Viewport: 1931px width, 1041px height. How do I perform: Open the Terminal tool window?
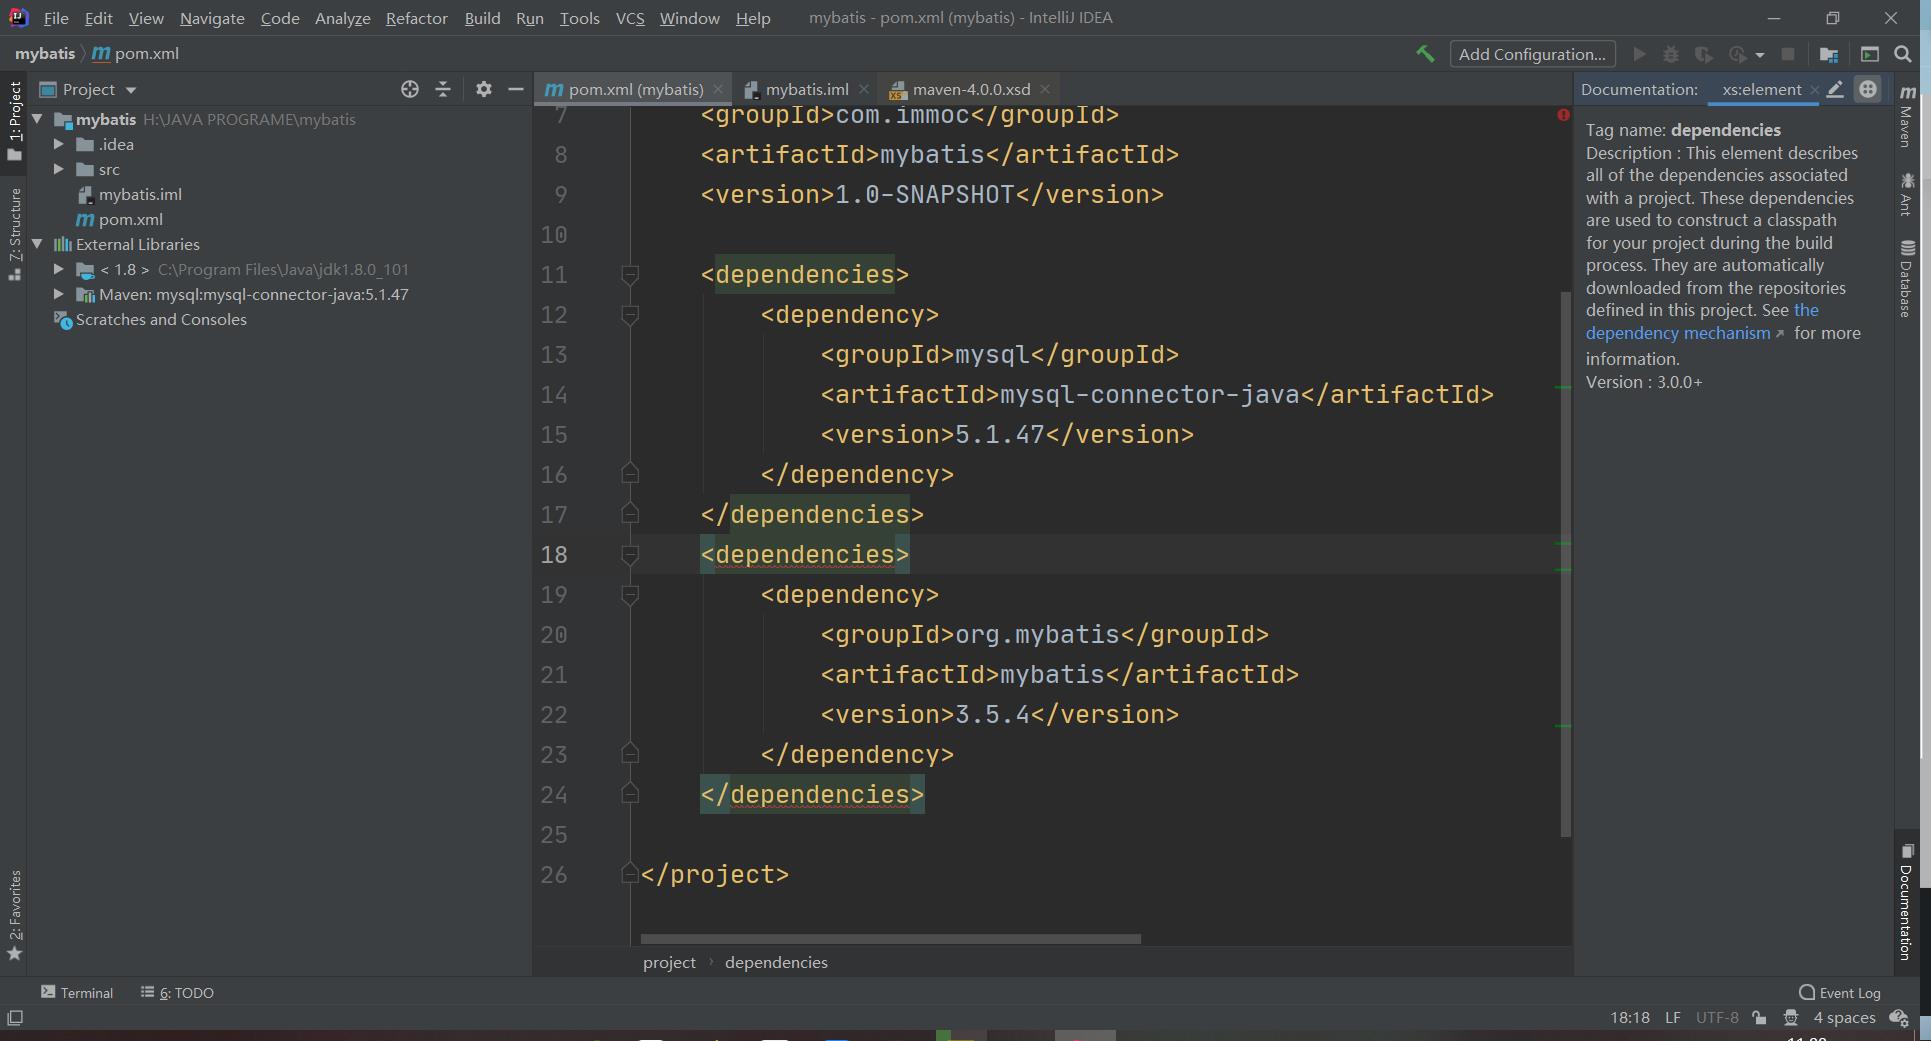77,993
